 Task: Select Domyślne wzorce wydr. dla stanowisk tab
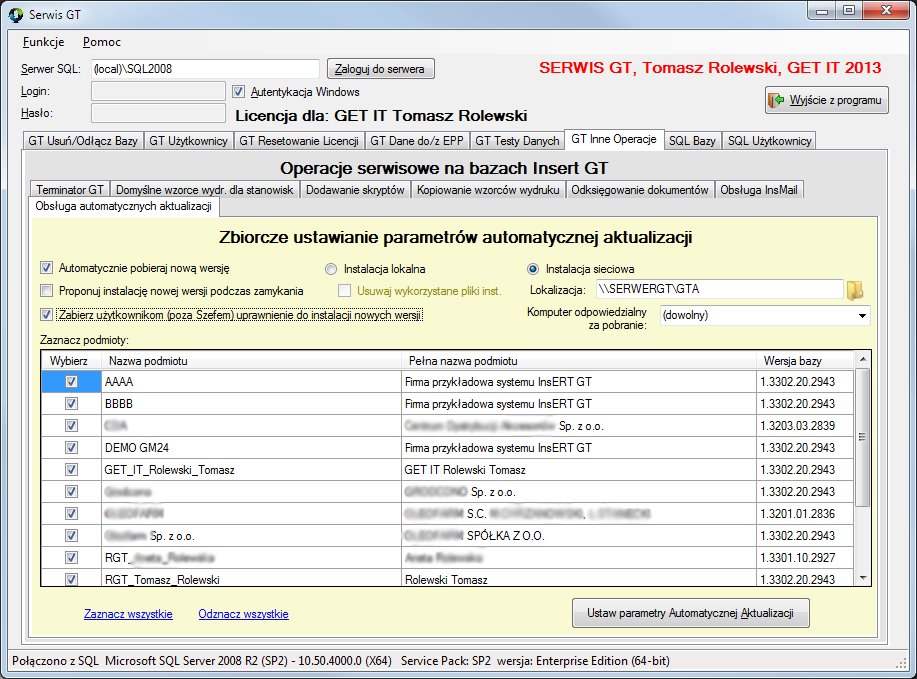click(205, 190)
